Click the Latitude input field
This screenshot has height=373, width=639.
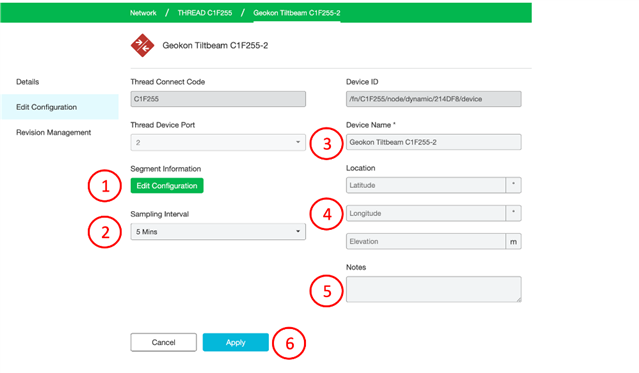[426, 185]
